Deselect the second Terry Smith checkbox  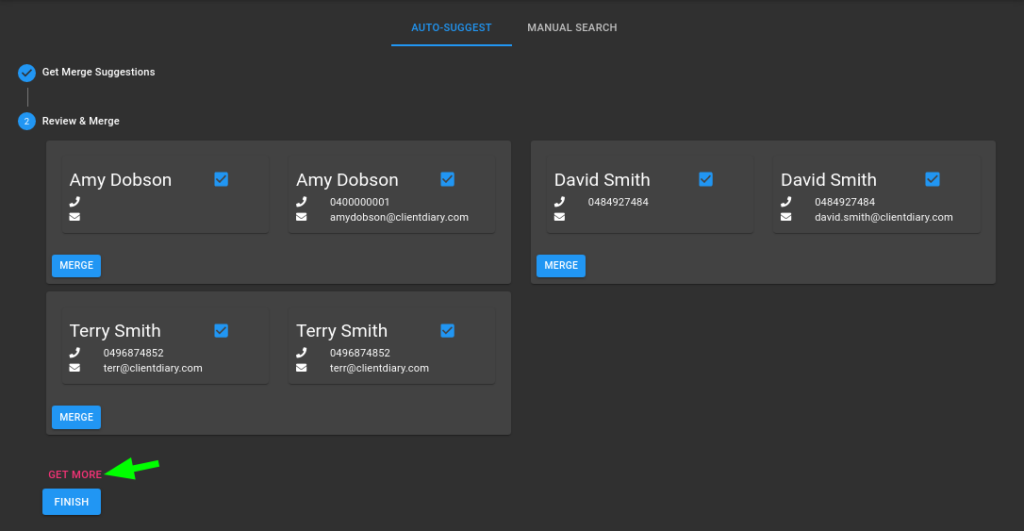[x=447, y=330]
